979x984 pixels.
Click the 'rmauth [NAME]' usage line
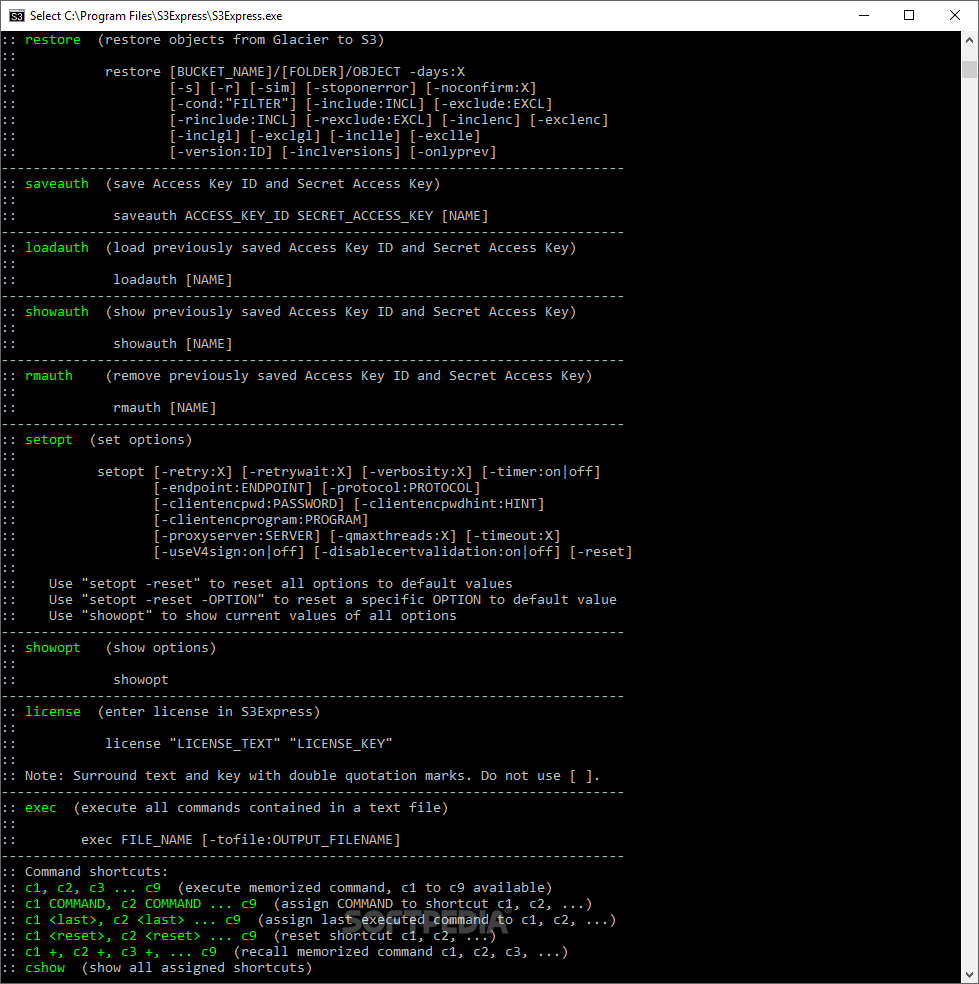click(x=164, y=408)
